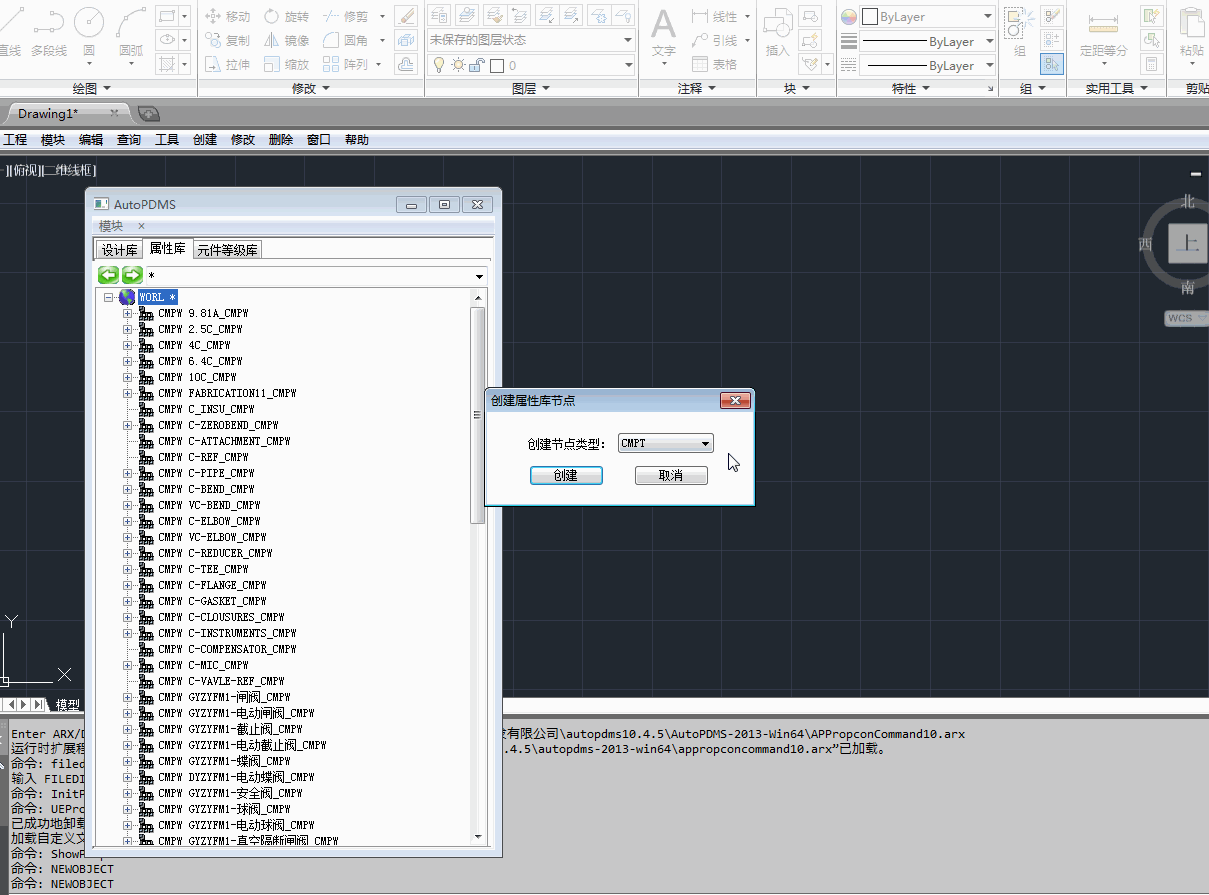Click the 拉伸 stretch tool
Viewport: 1209px width, 895px height.
[x=227, y=65]
